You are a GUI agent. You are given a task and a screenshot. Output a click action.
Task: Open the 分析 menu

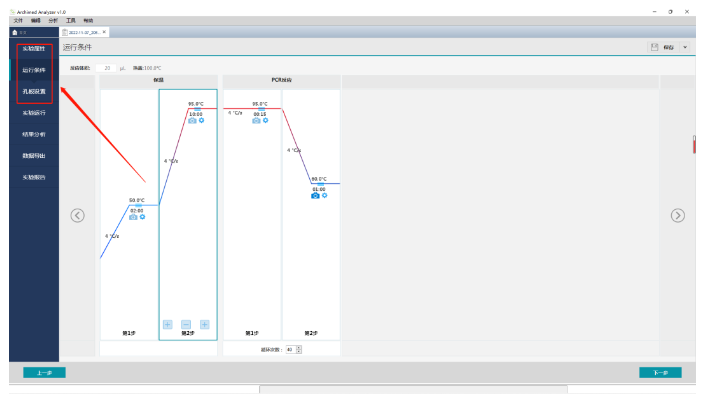tap(53, 21)
